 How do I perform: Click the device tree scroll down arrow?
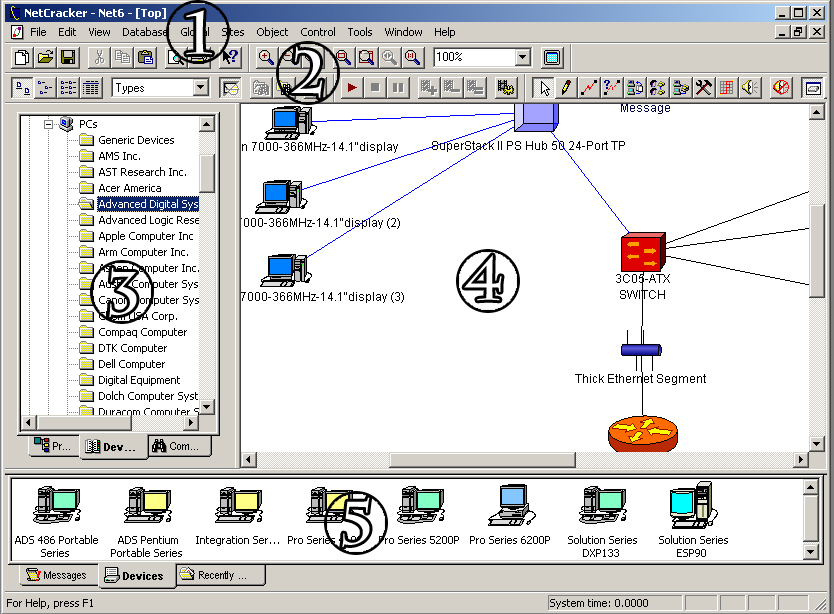(x=207, y=407)
